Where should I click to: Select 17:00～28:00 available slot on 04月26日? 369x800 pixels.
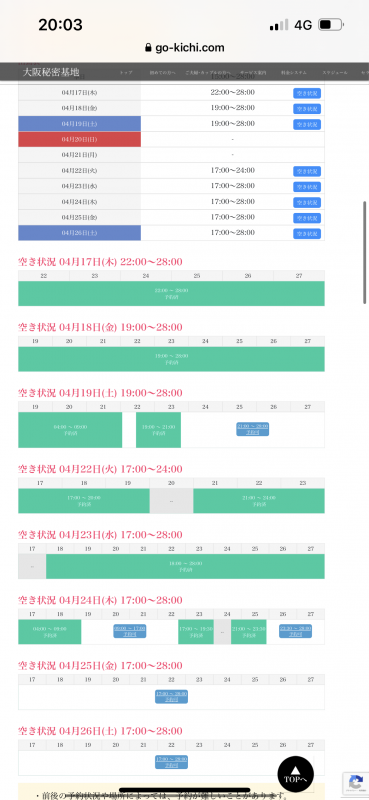171,762
